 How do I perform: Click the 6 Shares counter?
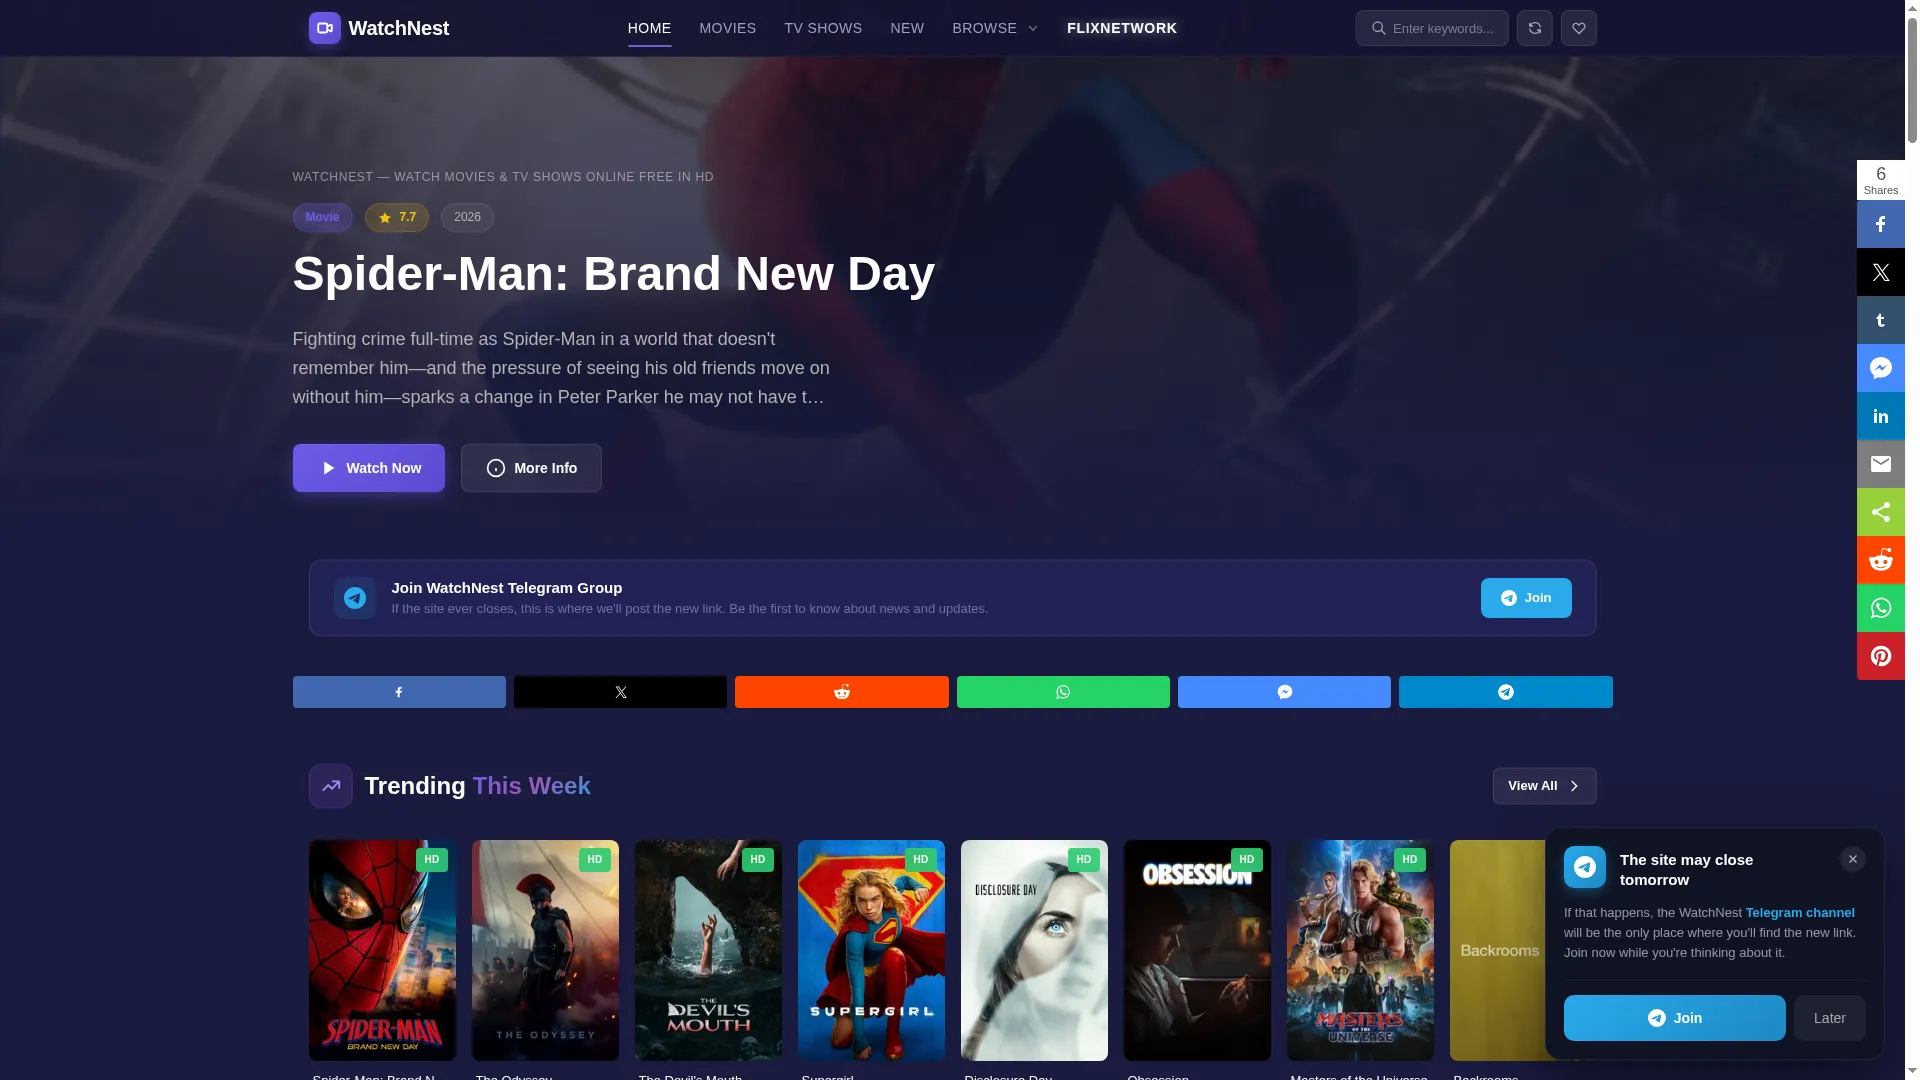pyautogui.click(x=1880, y=180)
